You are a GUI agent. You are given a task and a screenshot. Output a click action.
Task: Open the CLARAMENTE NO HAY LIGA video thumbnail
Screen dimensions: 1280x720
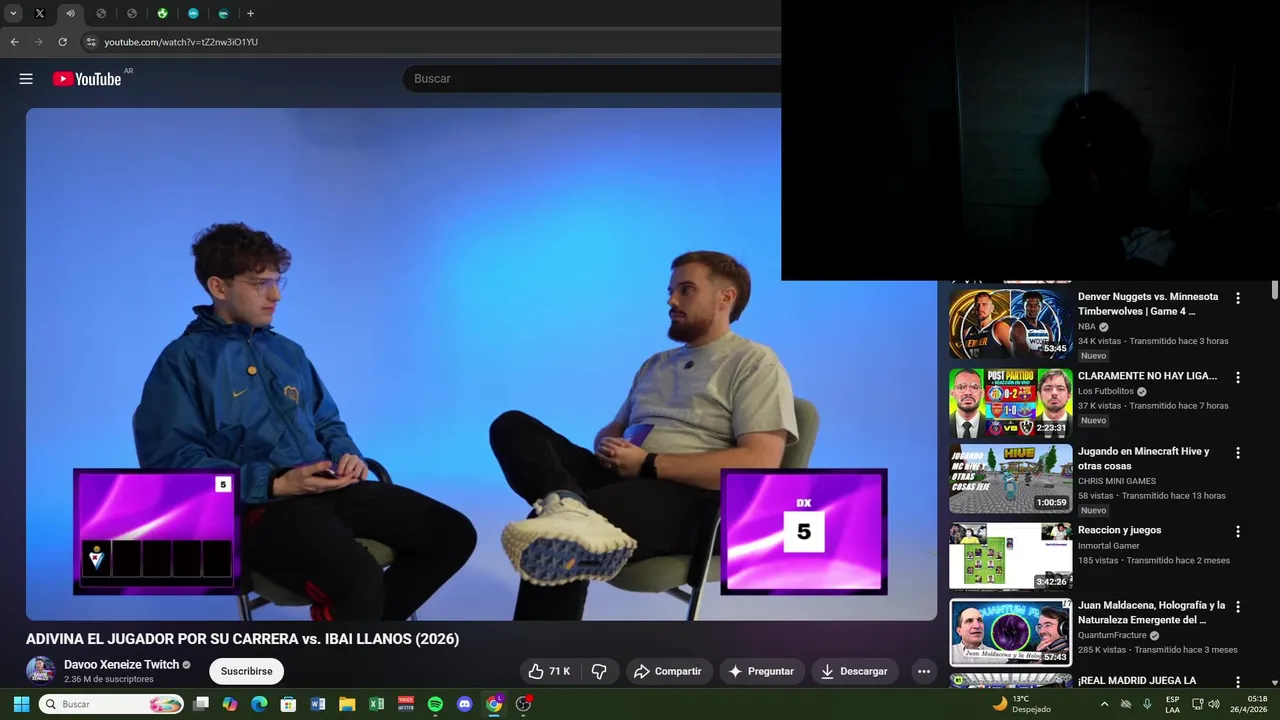1010,403
